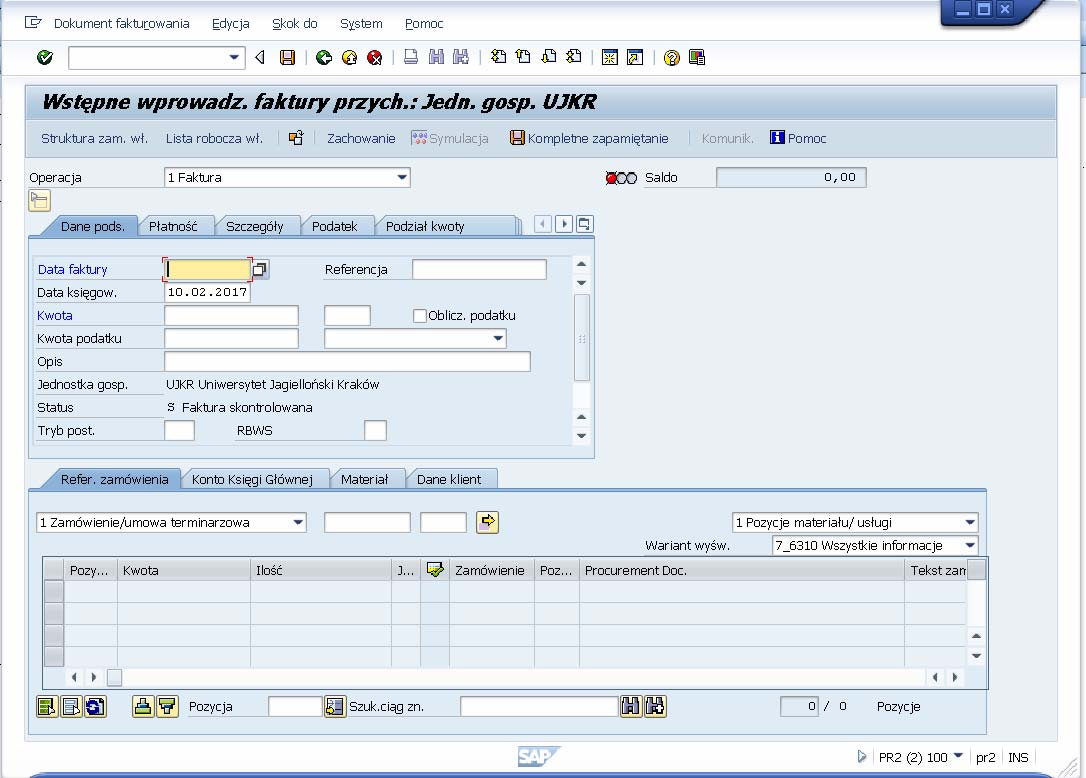Click the left-pointing triangle beside the command field
1086x778 pixels.
260,58
